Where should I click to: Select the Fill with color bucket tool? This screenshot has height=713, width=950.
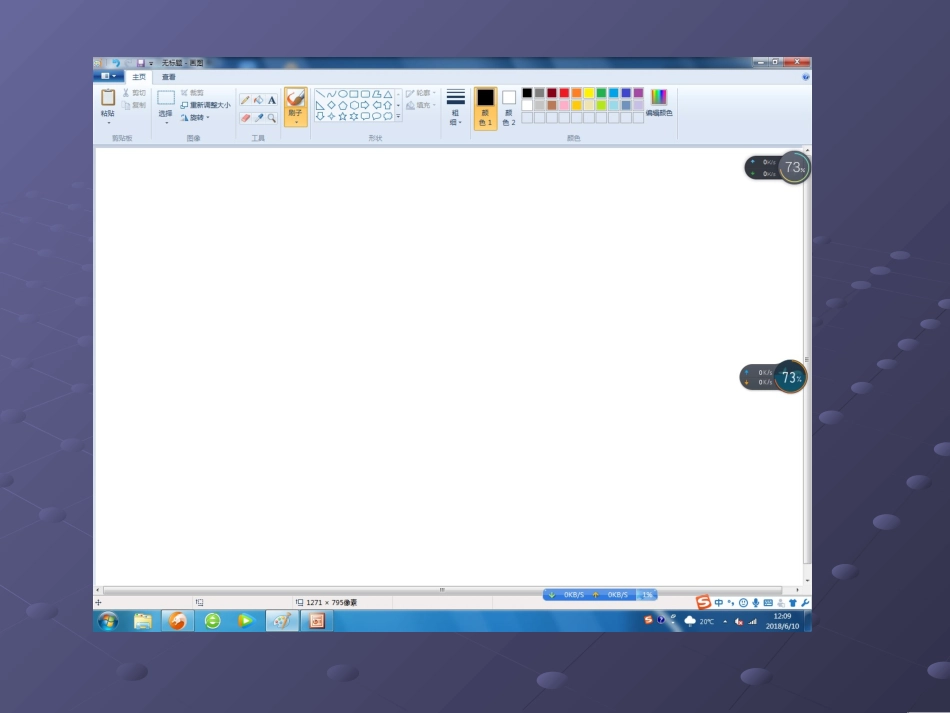258,100
